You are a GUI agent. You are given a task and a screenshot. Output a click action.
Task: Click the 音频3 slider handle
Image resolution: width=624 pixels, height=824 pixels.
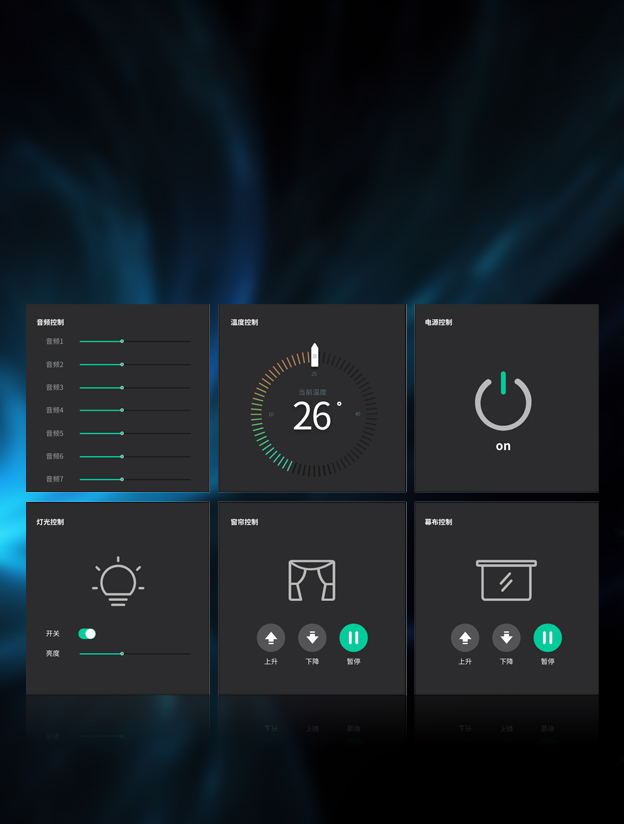tap(122, 387)
